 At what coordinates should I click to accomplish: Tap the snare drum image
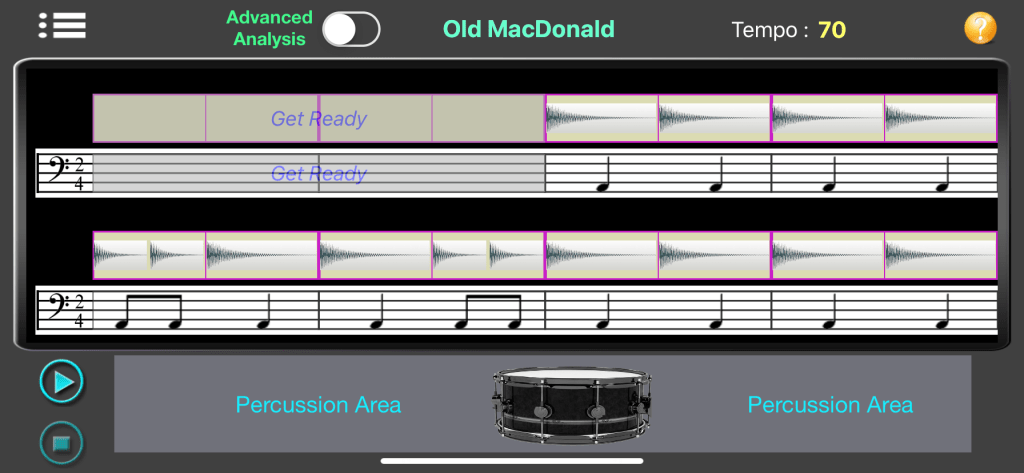572,405
